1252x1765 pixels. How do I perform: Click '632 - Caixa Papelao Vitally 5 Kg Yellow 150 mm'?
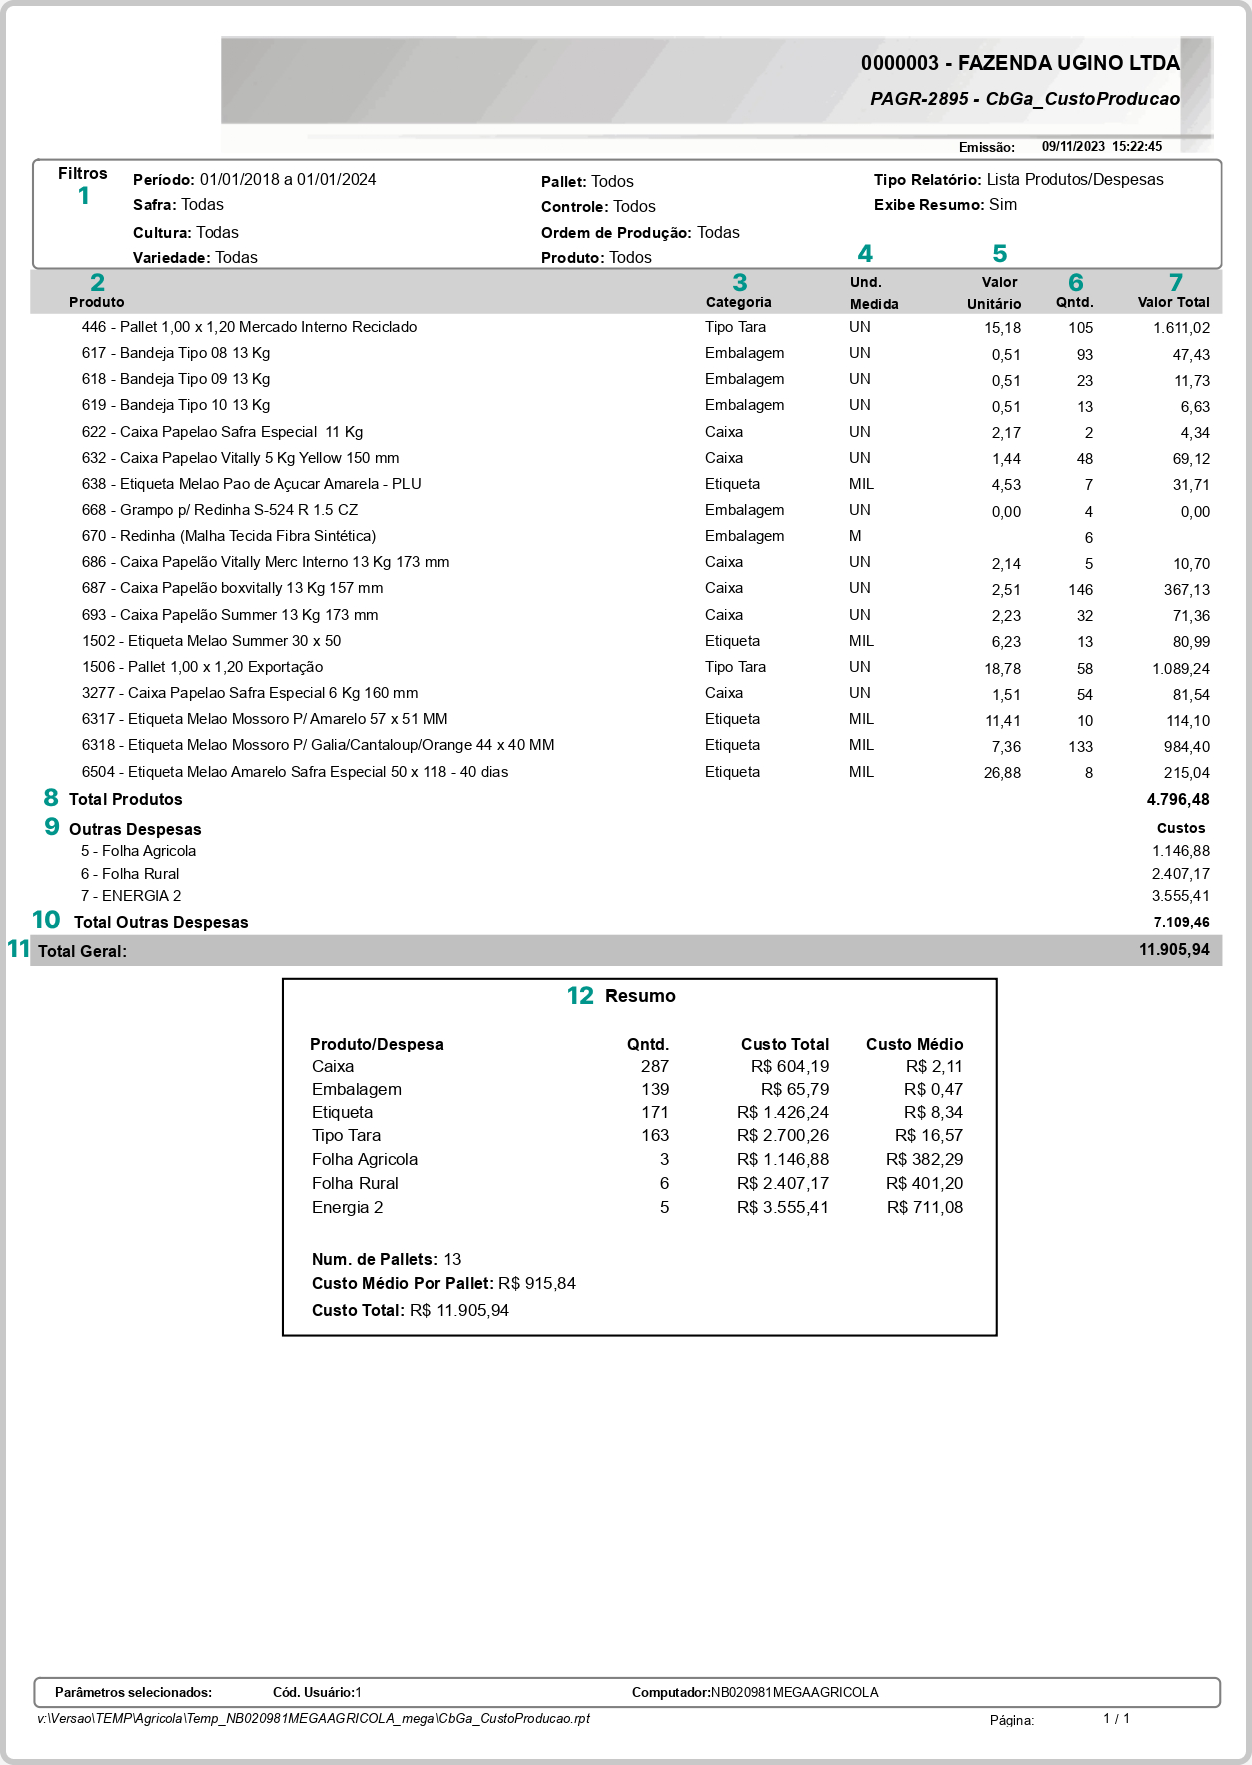[241, 458]
